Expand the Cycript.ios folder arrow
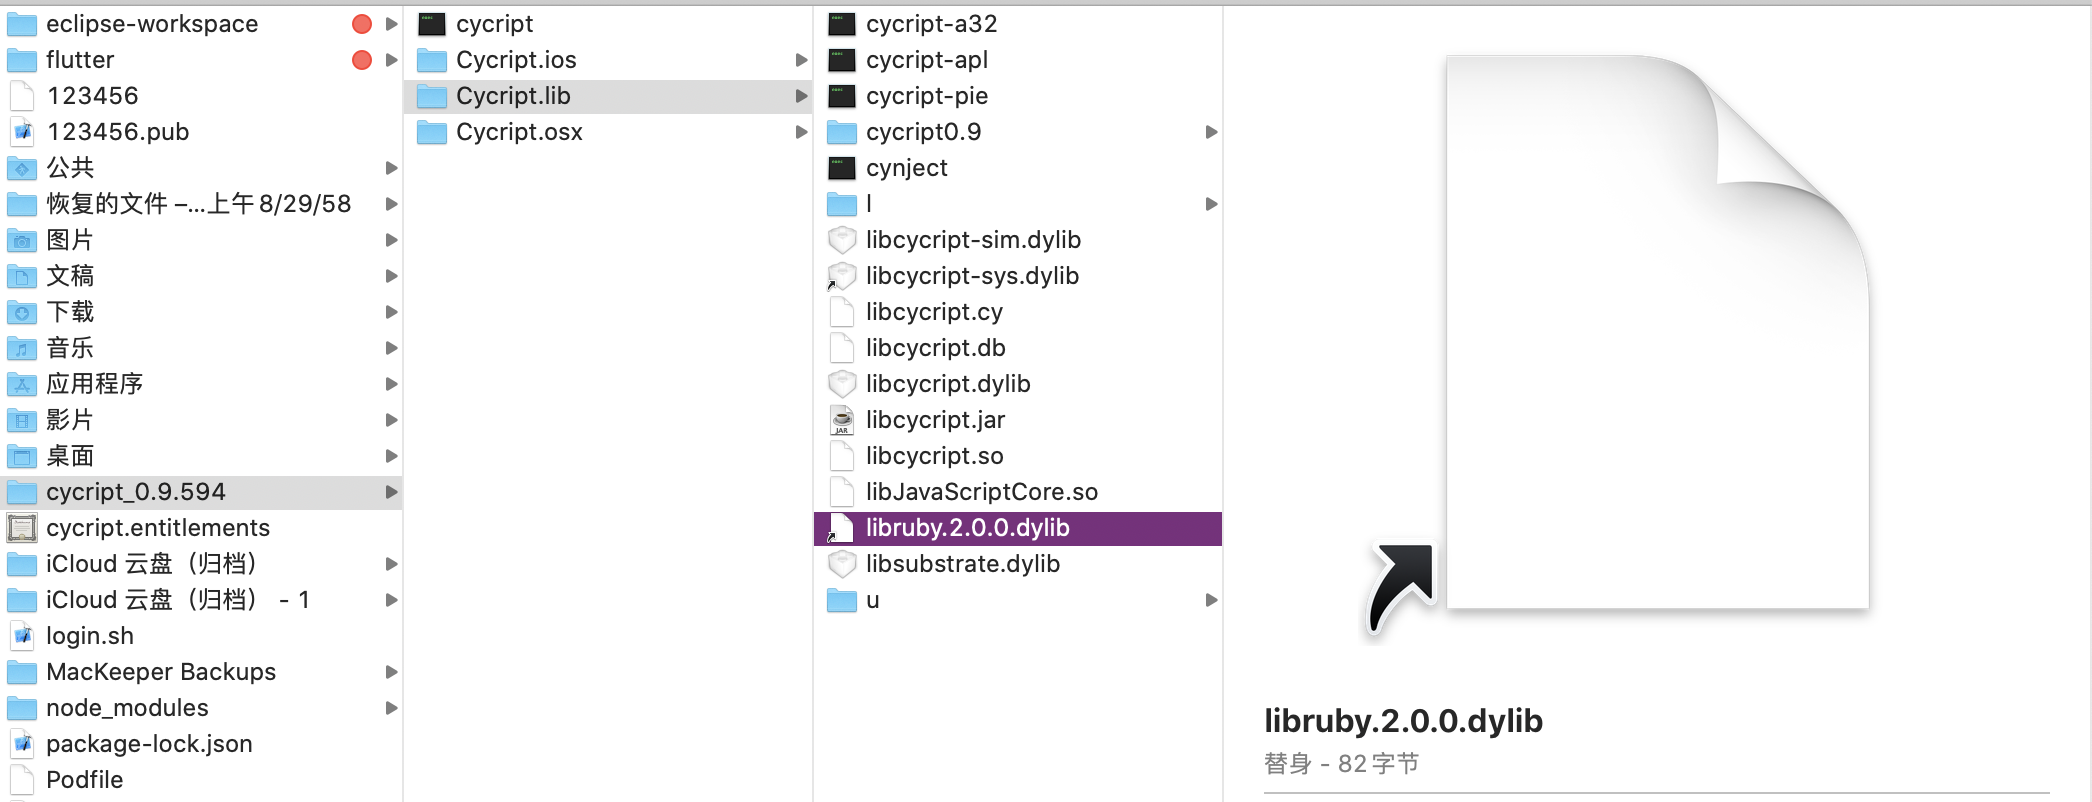Viewport: 2092px width, 802px height. 801,60
